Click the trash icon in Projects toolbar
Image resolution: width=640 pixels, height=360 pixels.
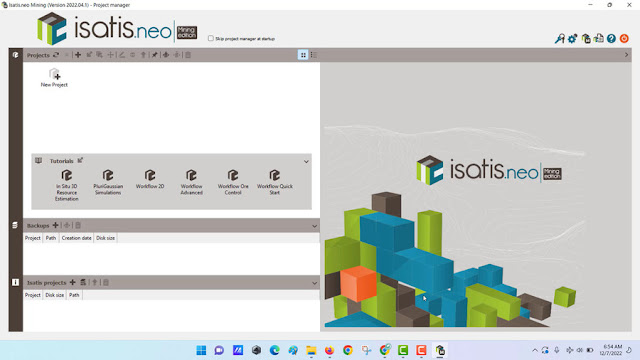(188, 55)
